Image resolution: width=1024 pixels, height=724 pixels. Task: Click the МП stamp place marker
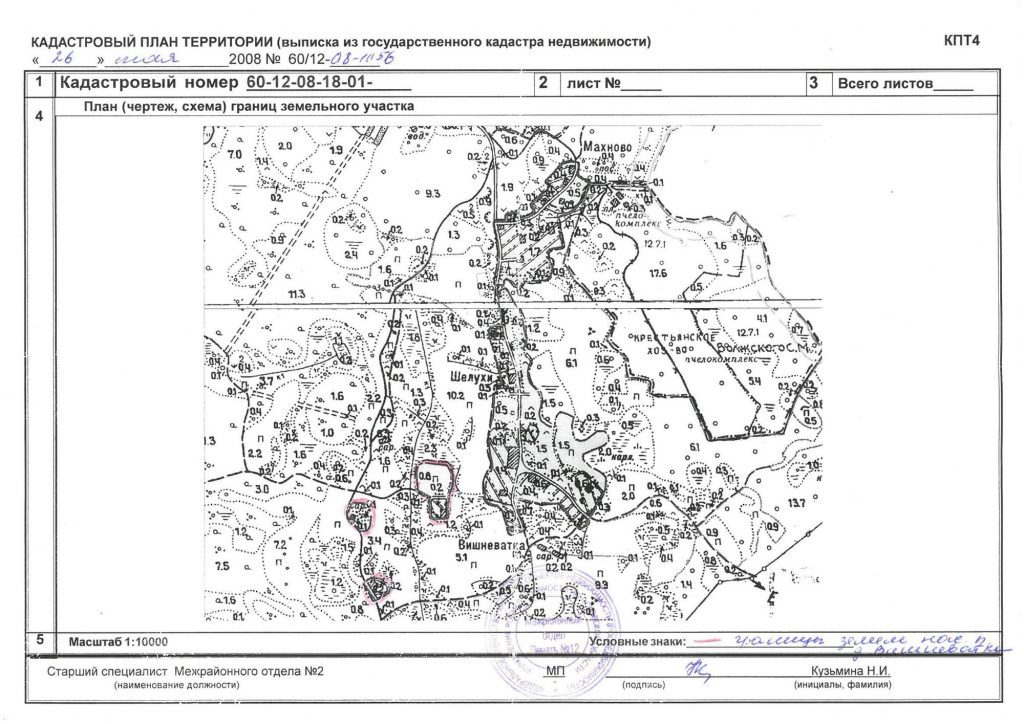[556, 672]
